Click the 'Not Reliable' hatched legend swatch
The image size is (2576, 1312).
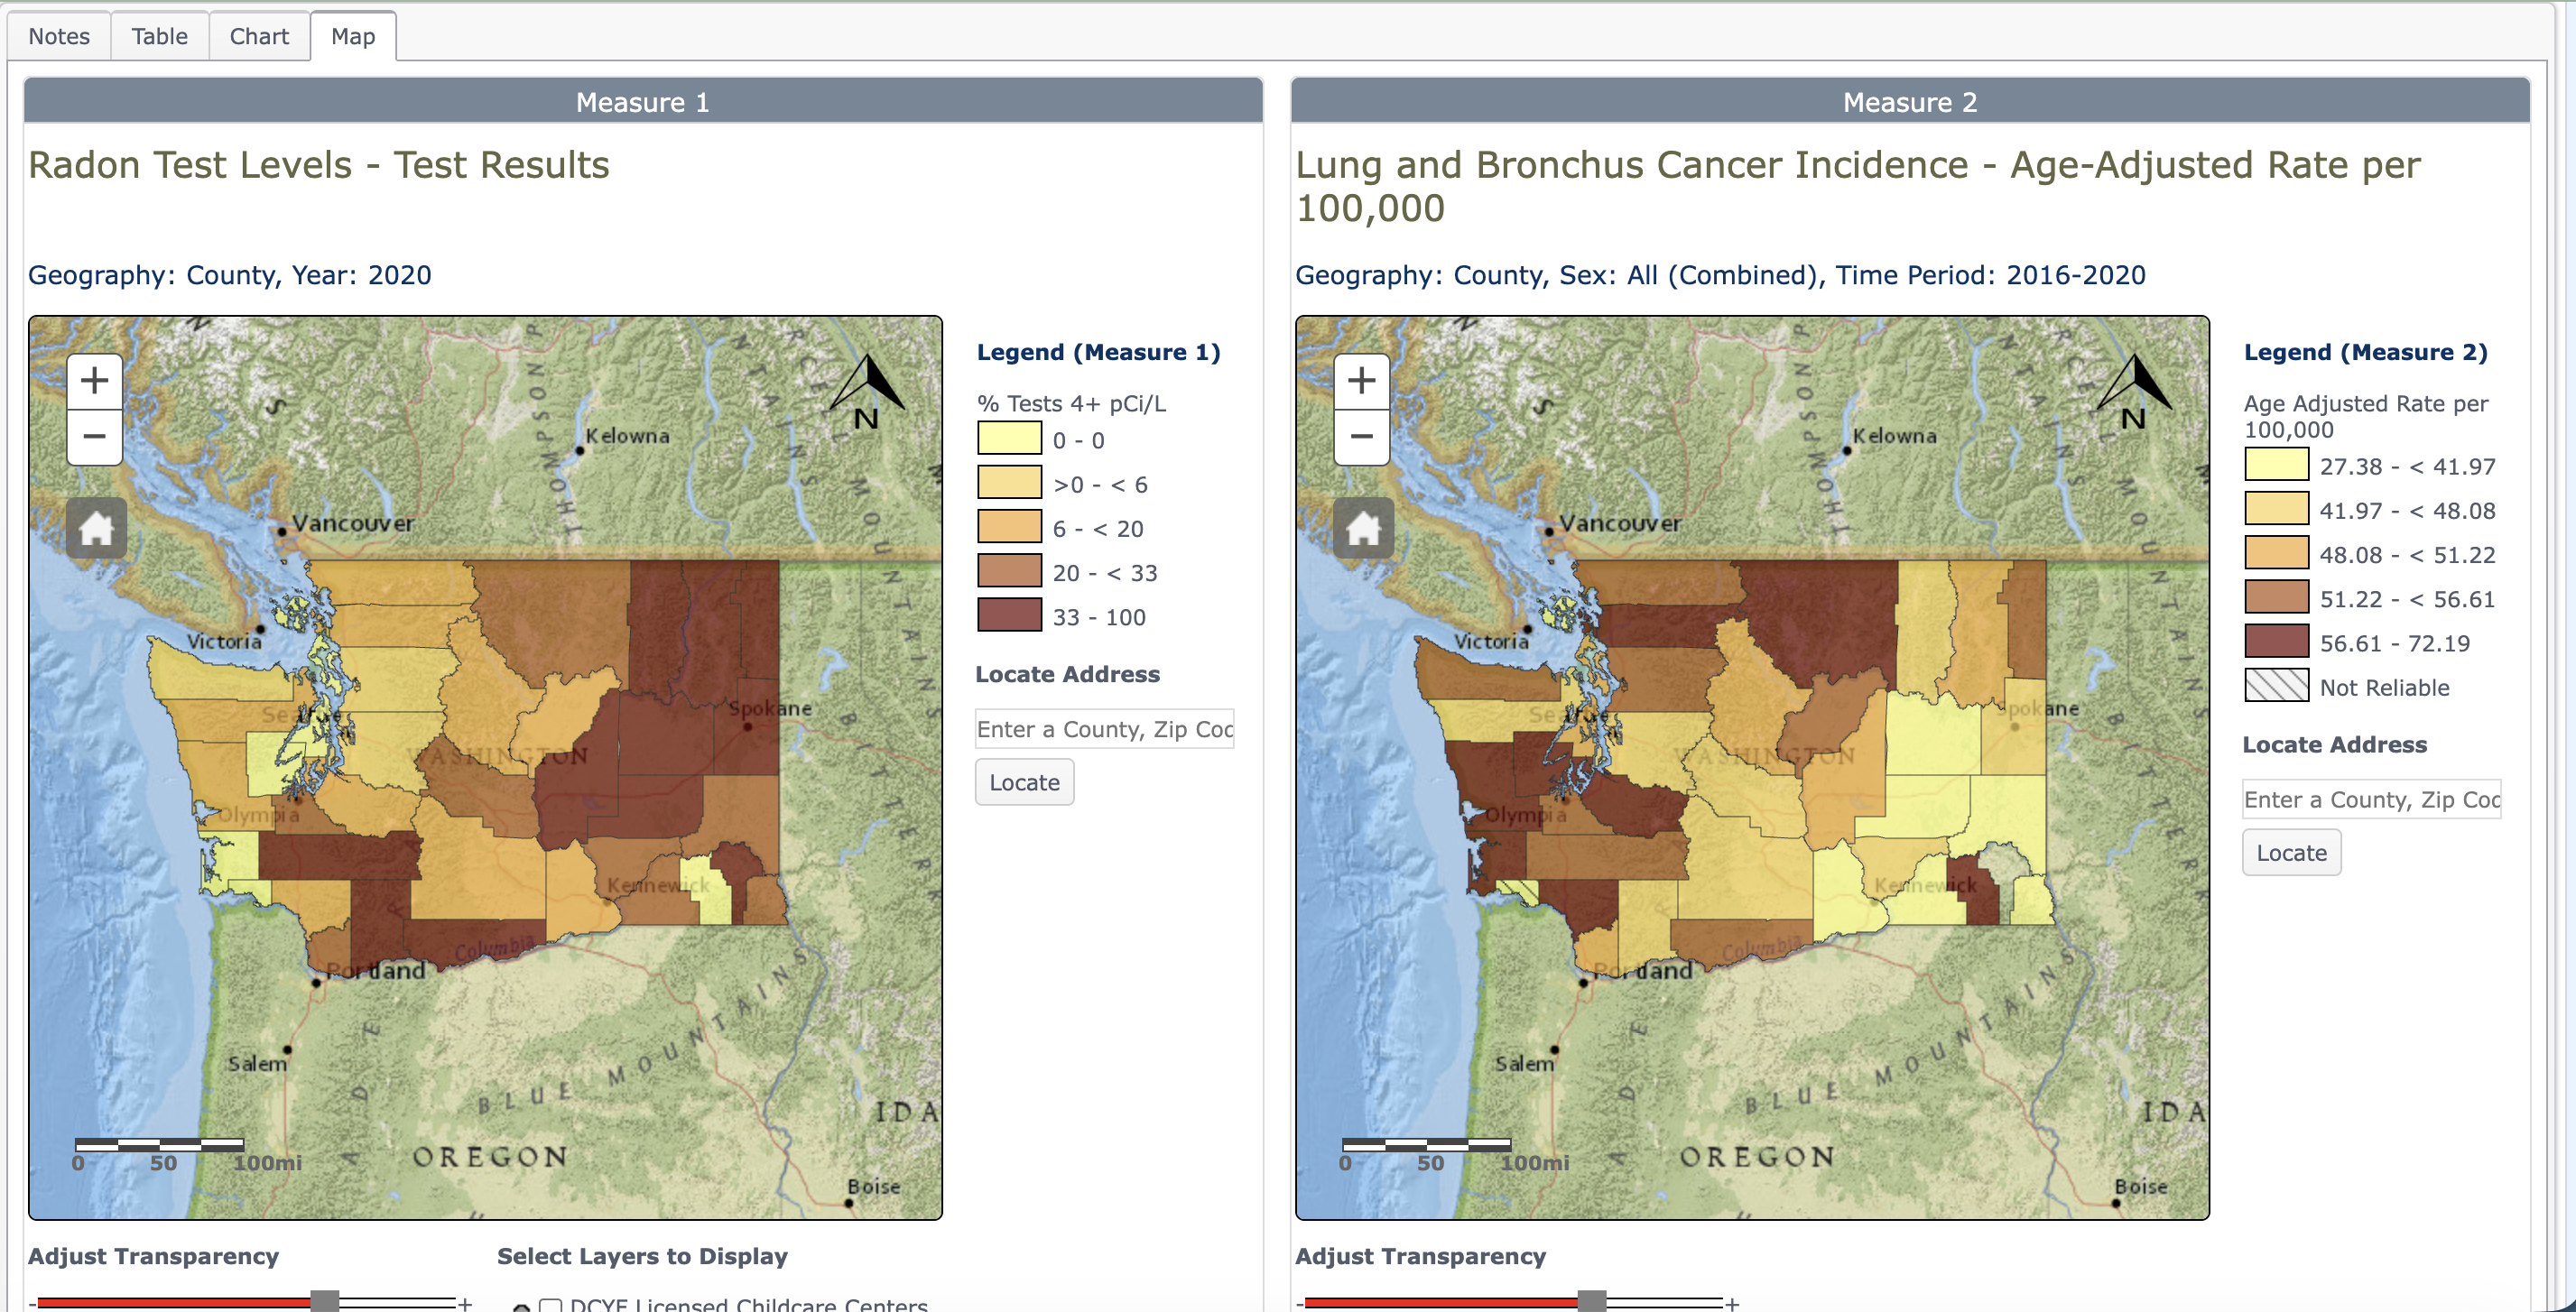coord(2277,685)
